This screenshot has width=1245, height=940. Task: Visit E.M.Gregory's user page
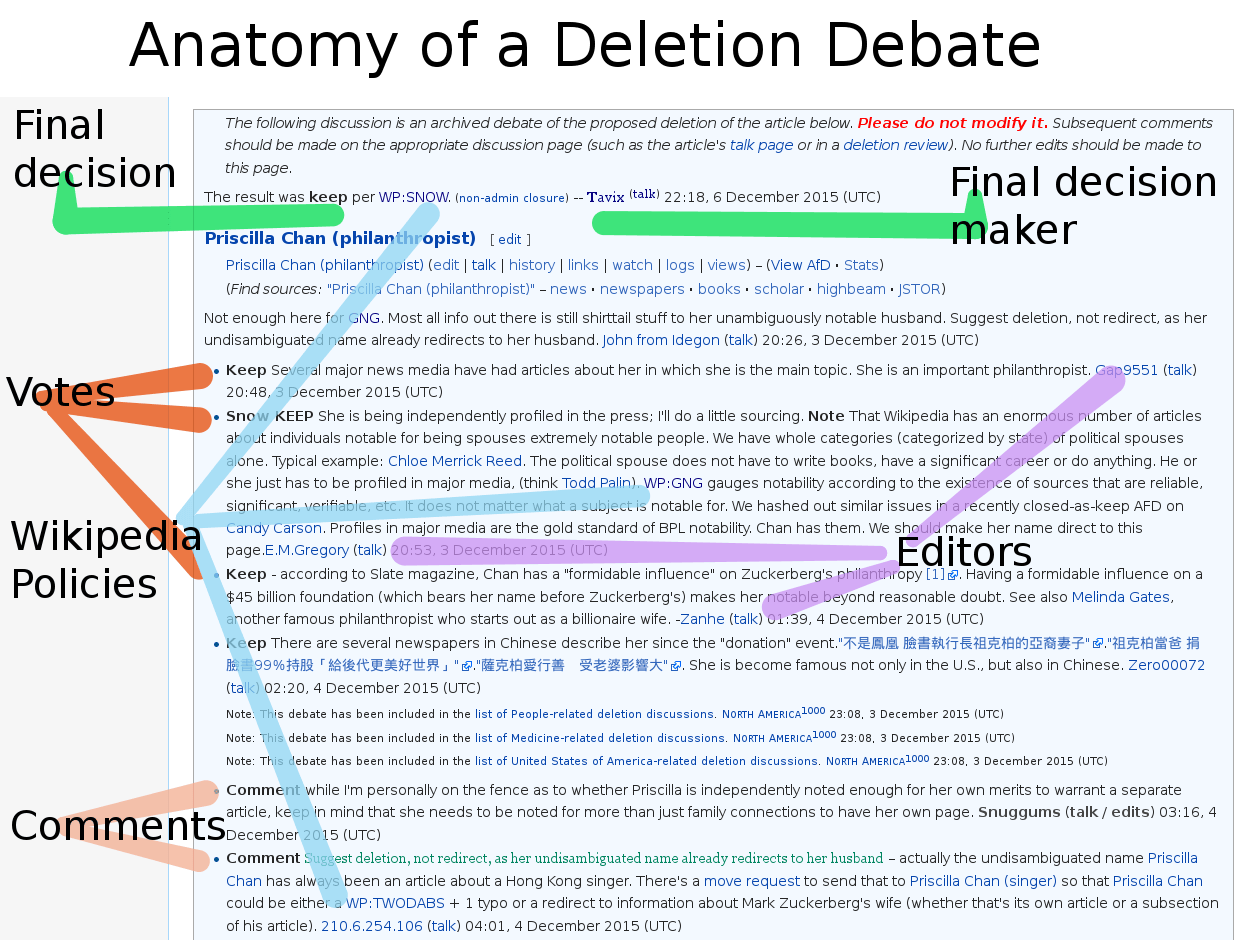tap(307, 550)
